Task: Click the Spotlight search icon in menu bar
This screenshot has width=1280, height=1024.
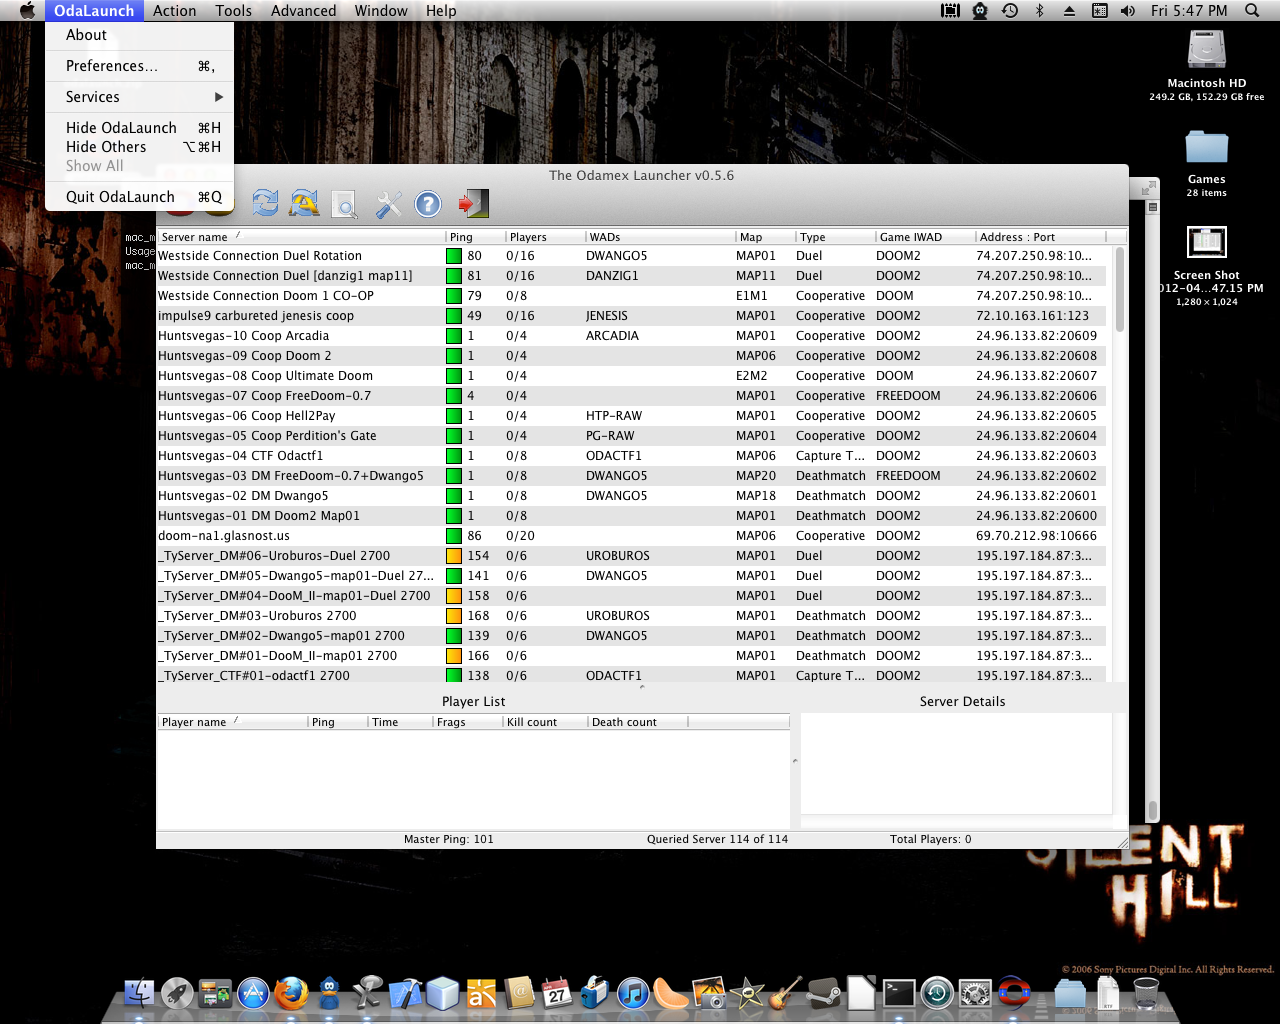Action: pos(1252,11)
